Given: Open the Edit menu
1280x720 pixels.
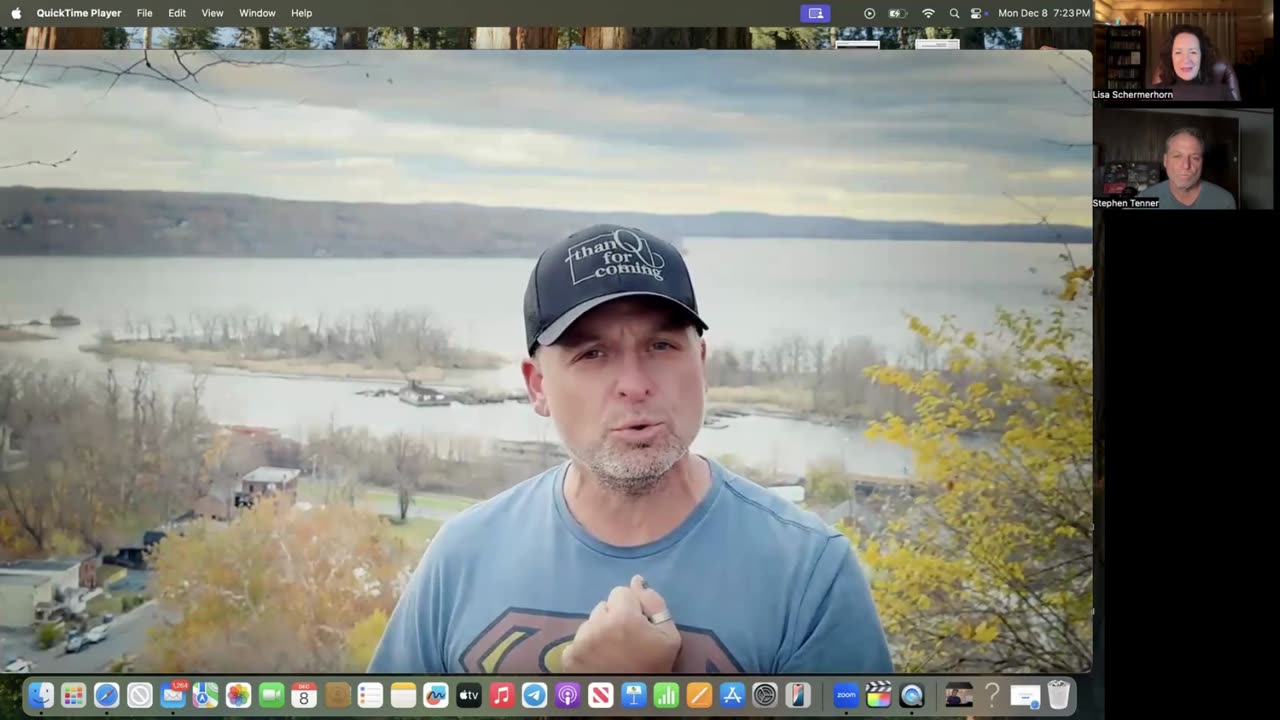Looking at the screenshot, I should click(x=177, y=13).
